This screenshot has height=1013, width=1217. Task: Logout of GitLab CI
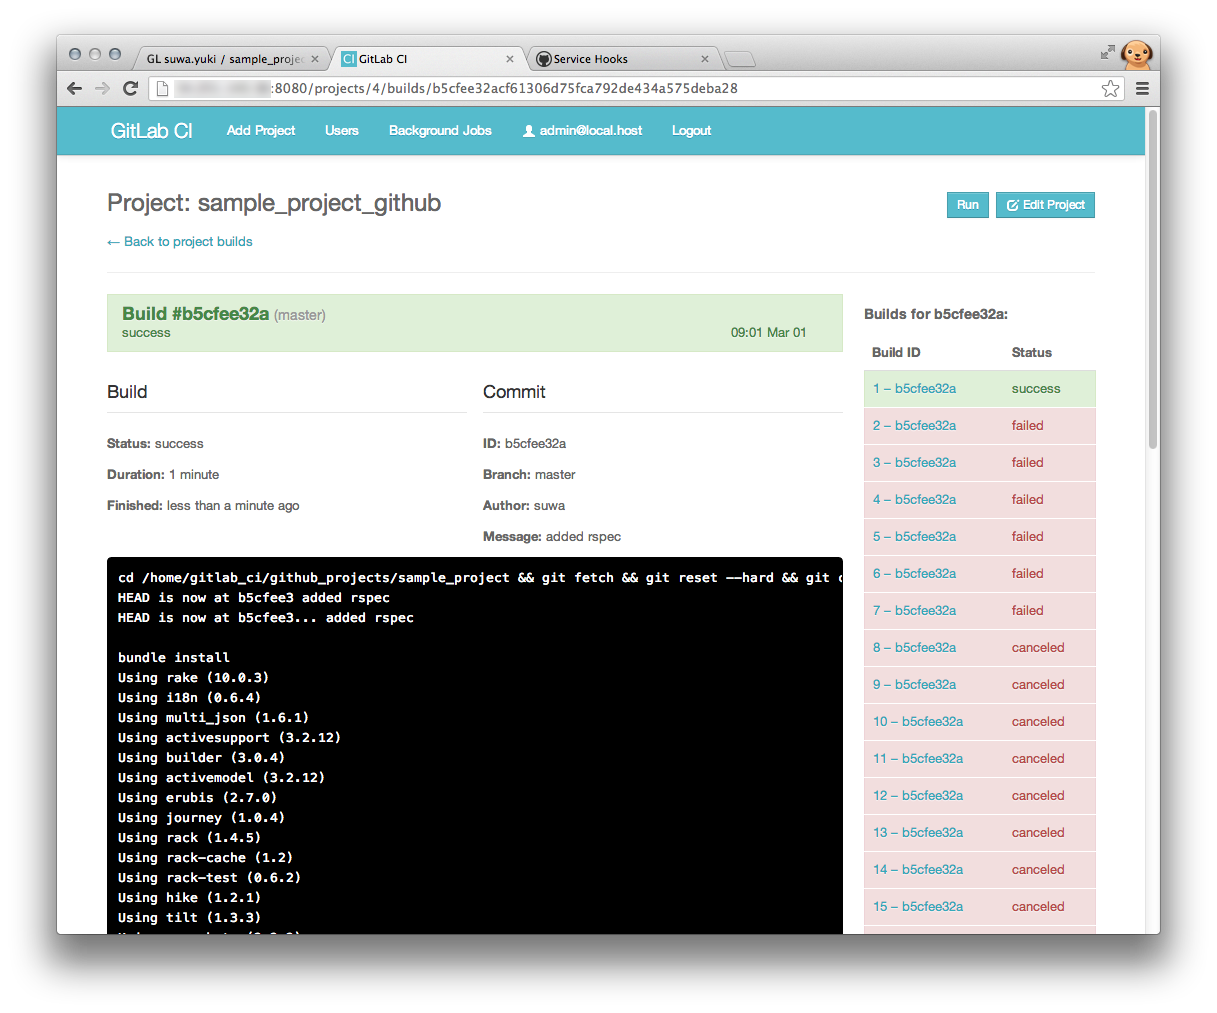click(x=691, y=130)
